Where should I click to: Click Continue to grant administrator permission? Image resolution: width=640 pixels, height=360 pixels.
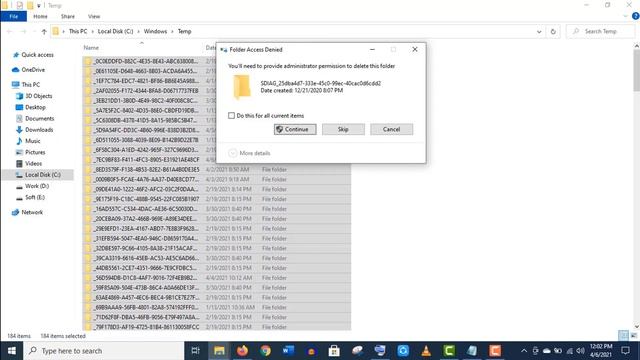pyautogui.click(x=295, y=129)
